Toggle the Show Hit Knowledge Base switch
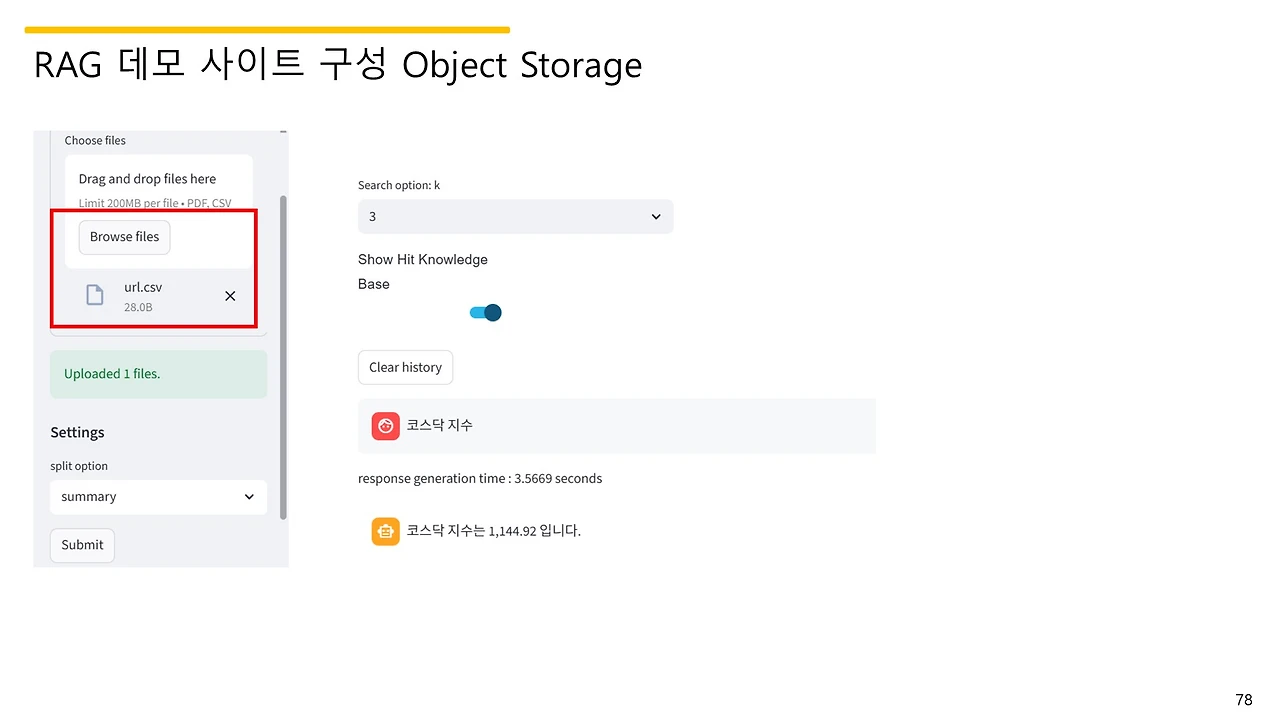 tap(485, 313)
